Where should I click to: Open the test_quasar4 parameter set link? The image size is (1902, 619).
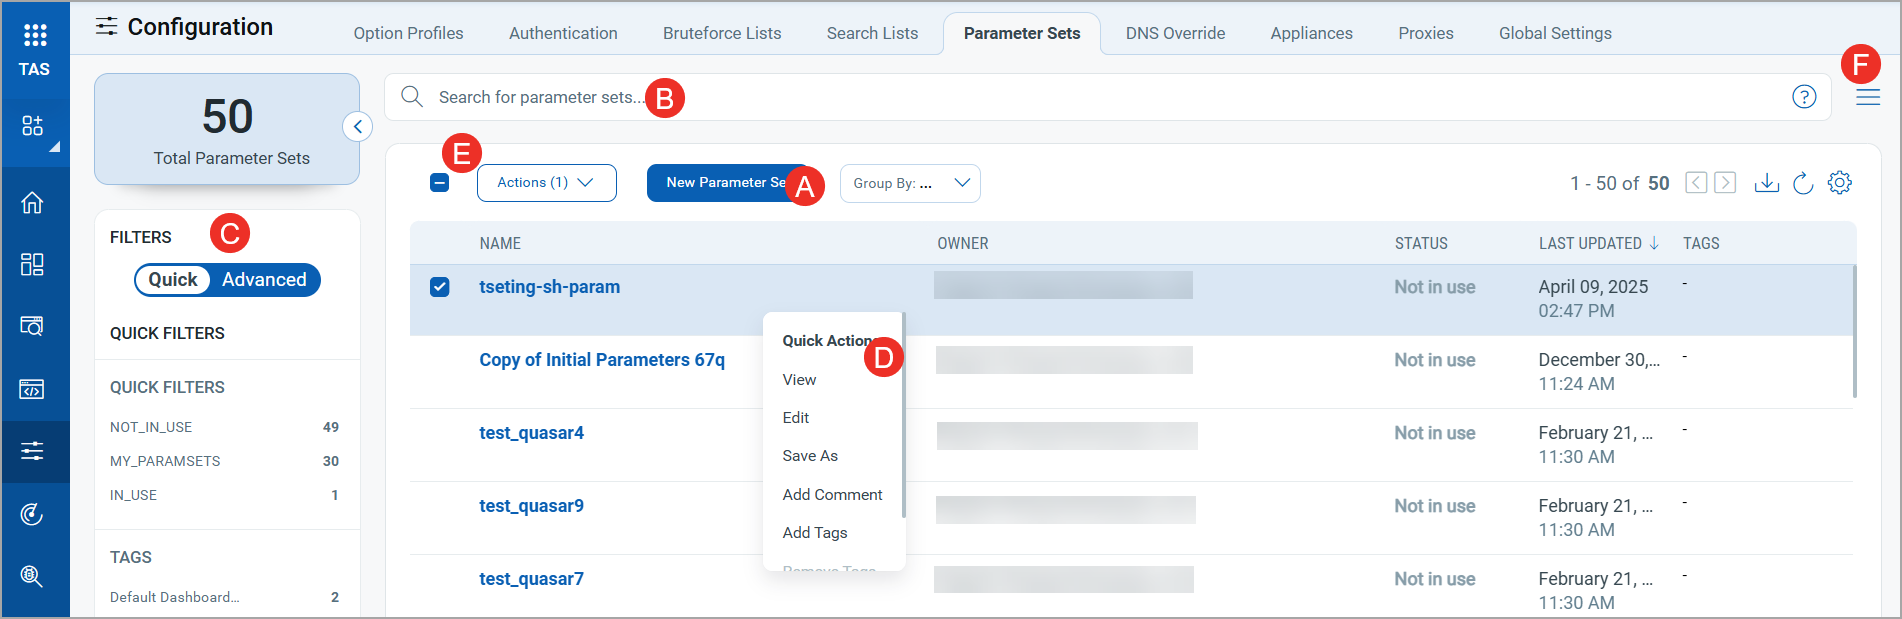point(531,433)
